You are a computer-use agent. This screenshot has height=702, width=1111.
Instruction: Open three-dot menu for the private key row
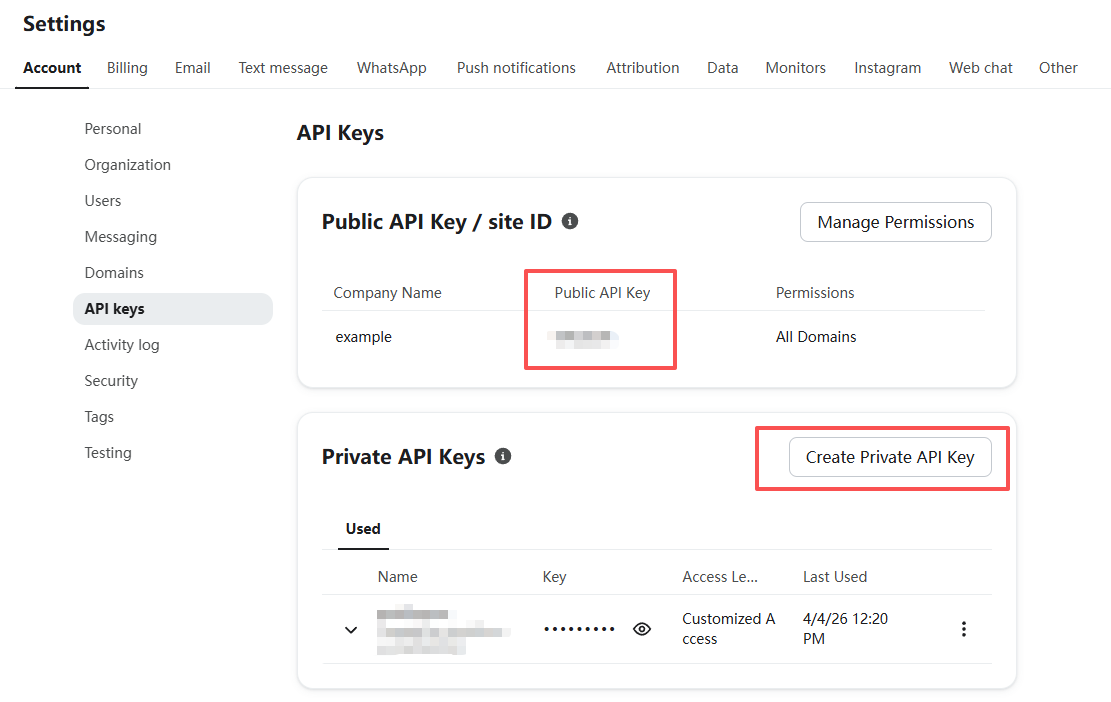pos(964,629)
